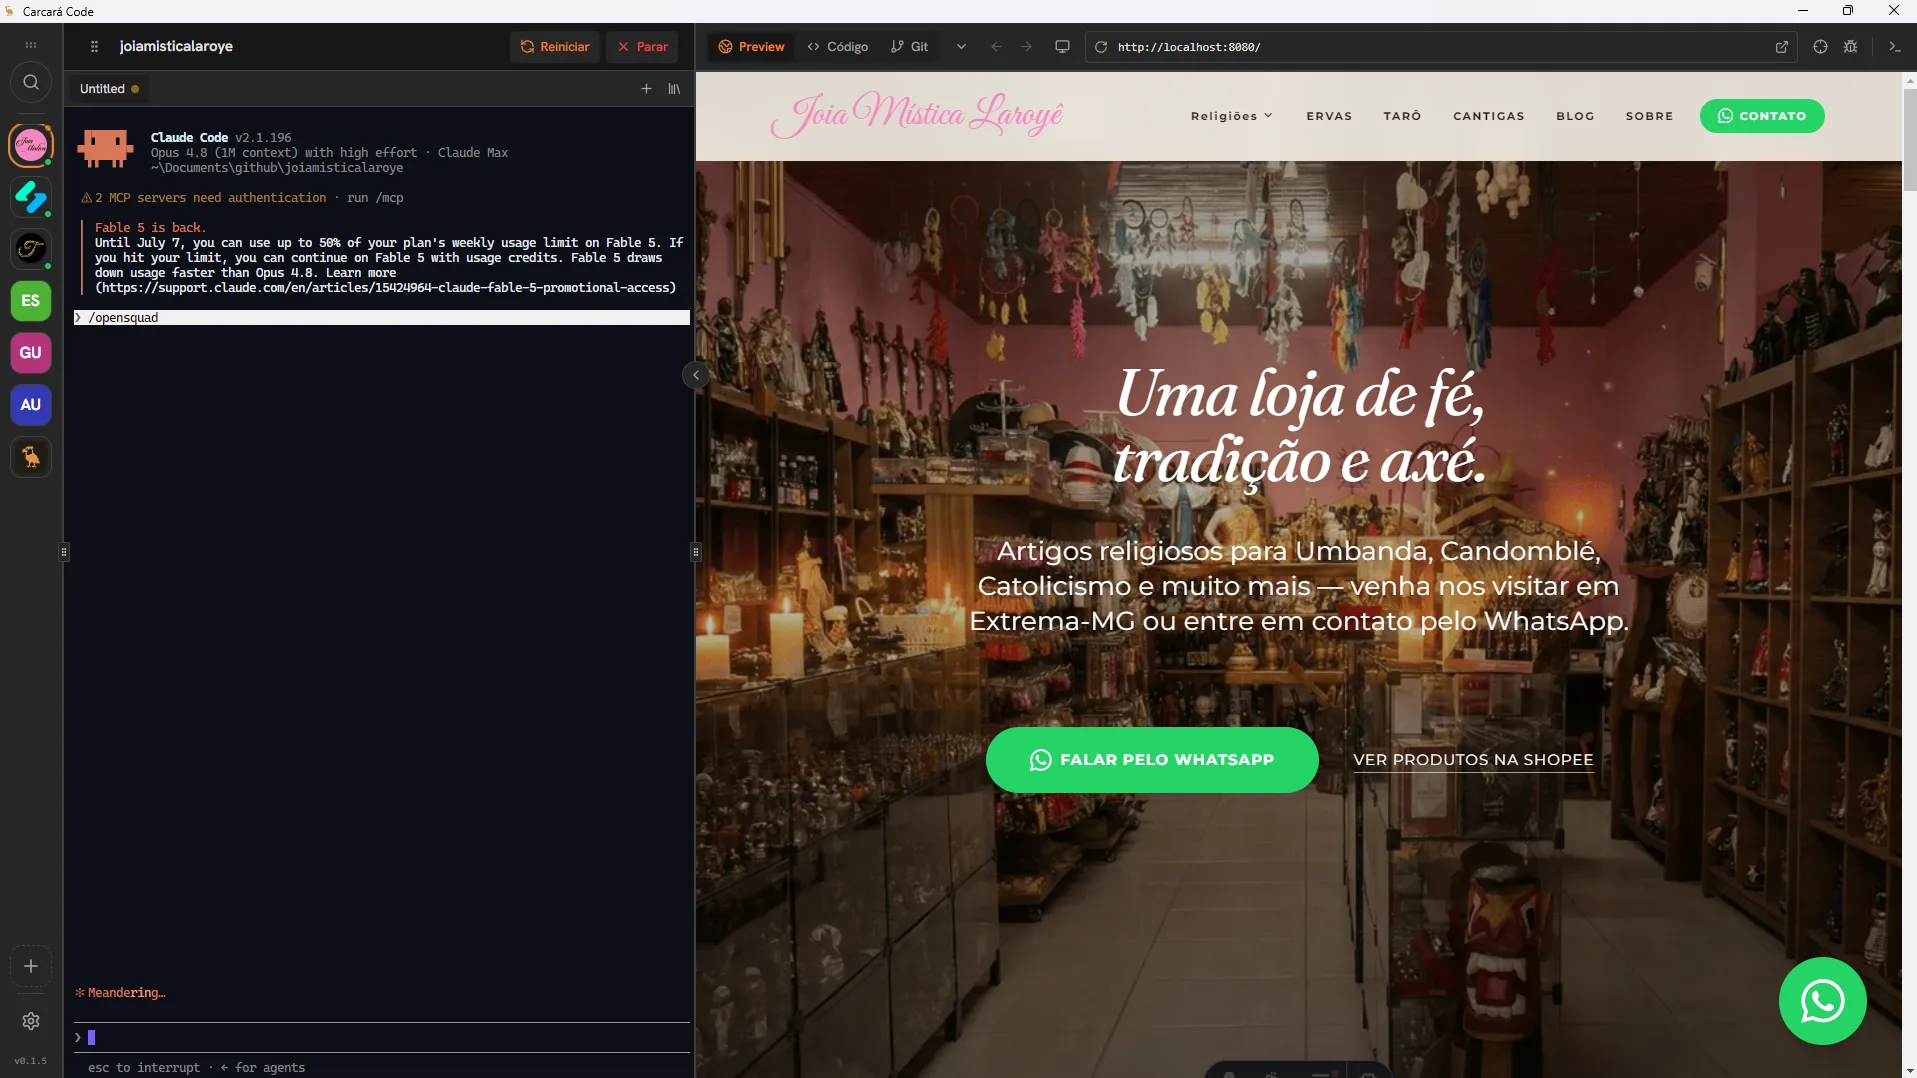
Task: Toggle the terminal console icon
Action: point(1895,47)
